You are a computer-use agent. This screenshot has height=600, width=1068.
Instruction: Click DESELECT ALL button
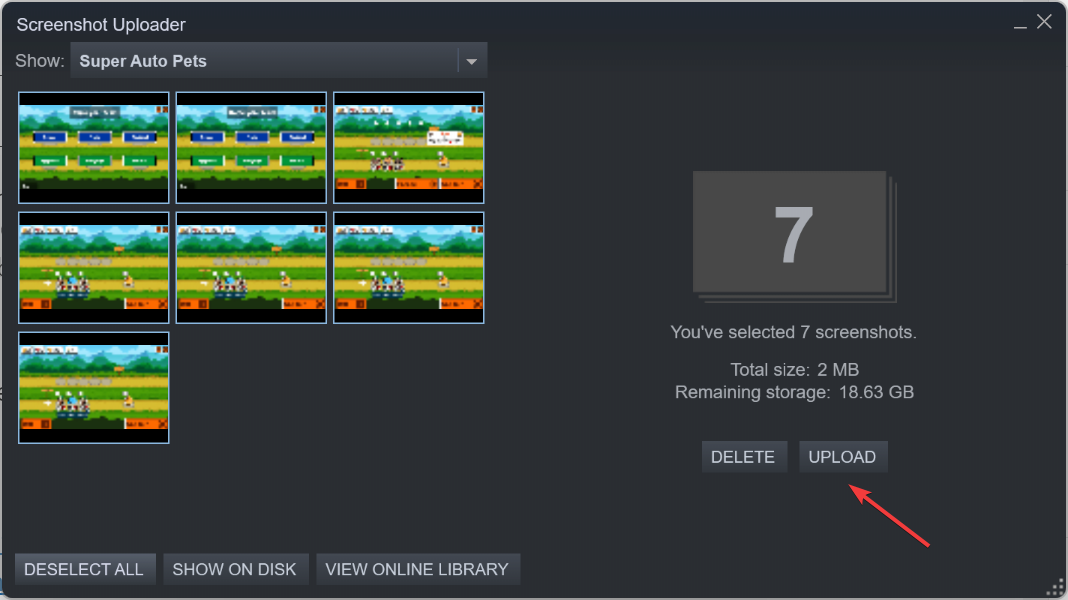pyautogui.click(x=84, y=569)
